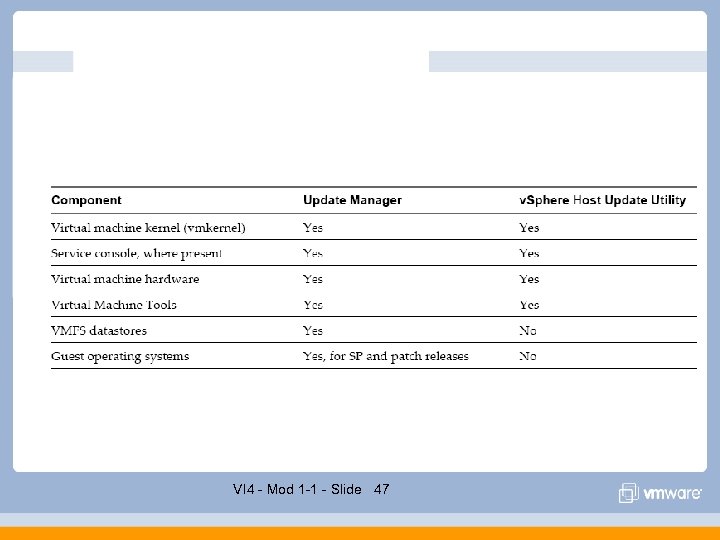Click the 'VI4 - Mod 1-1 - Slide 47' footer
Viewport: 720px width, 540px height.
pos(311,489)
